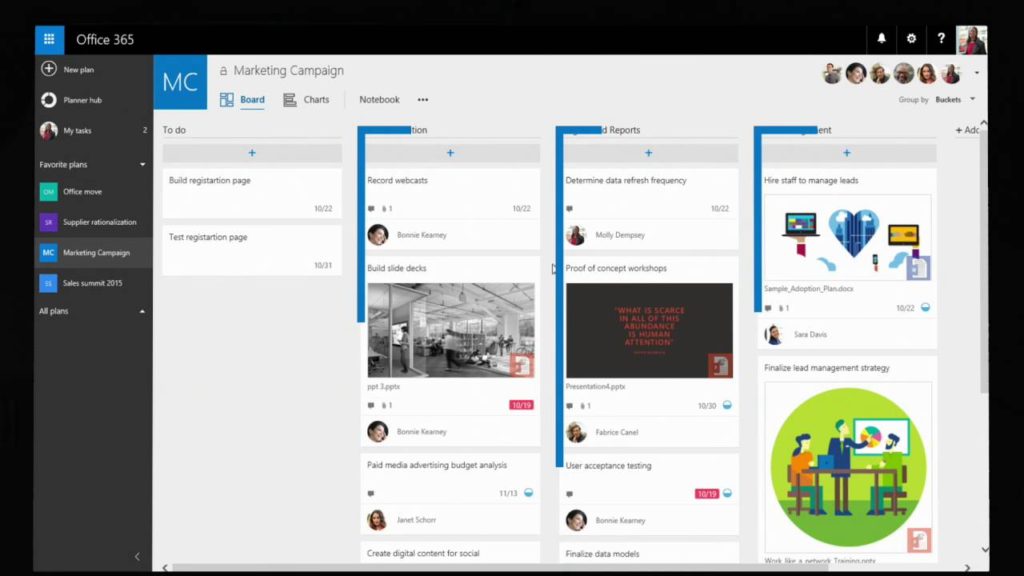
Task: Click the more options ellipsis next to Notebook
Action: [x=423, y=100]
